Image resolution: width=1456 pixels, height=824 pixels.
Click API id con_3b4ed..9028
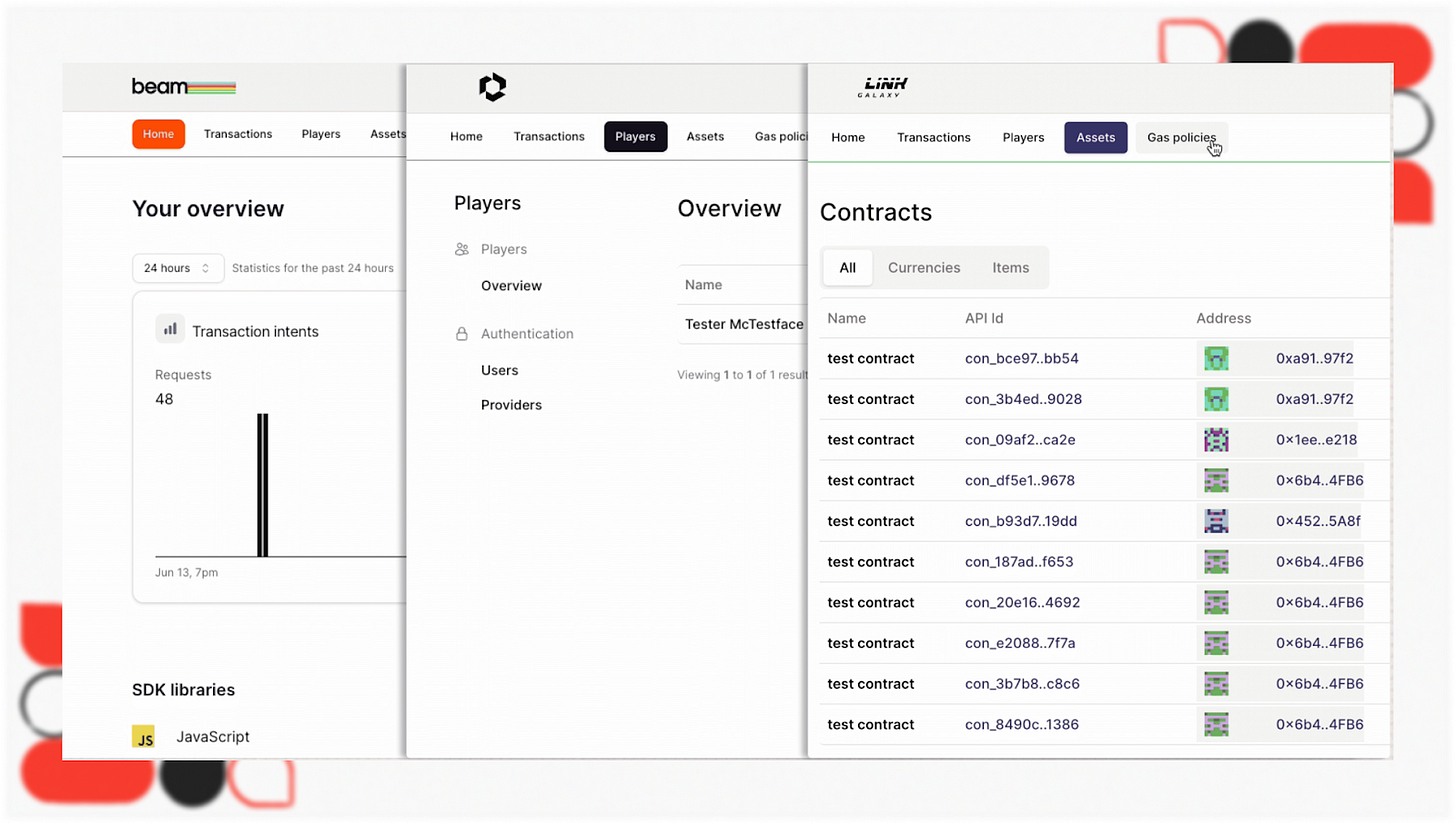click(1024, 399)
